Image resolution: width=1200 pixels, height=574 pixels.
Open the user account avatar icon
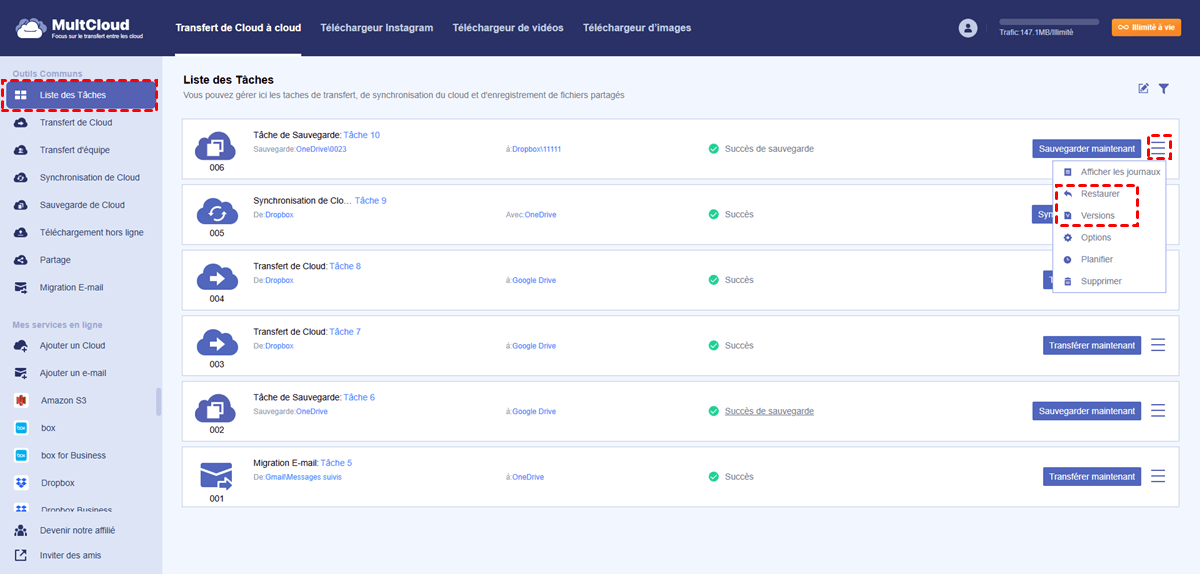(x=967, y=28)
